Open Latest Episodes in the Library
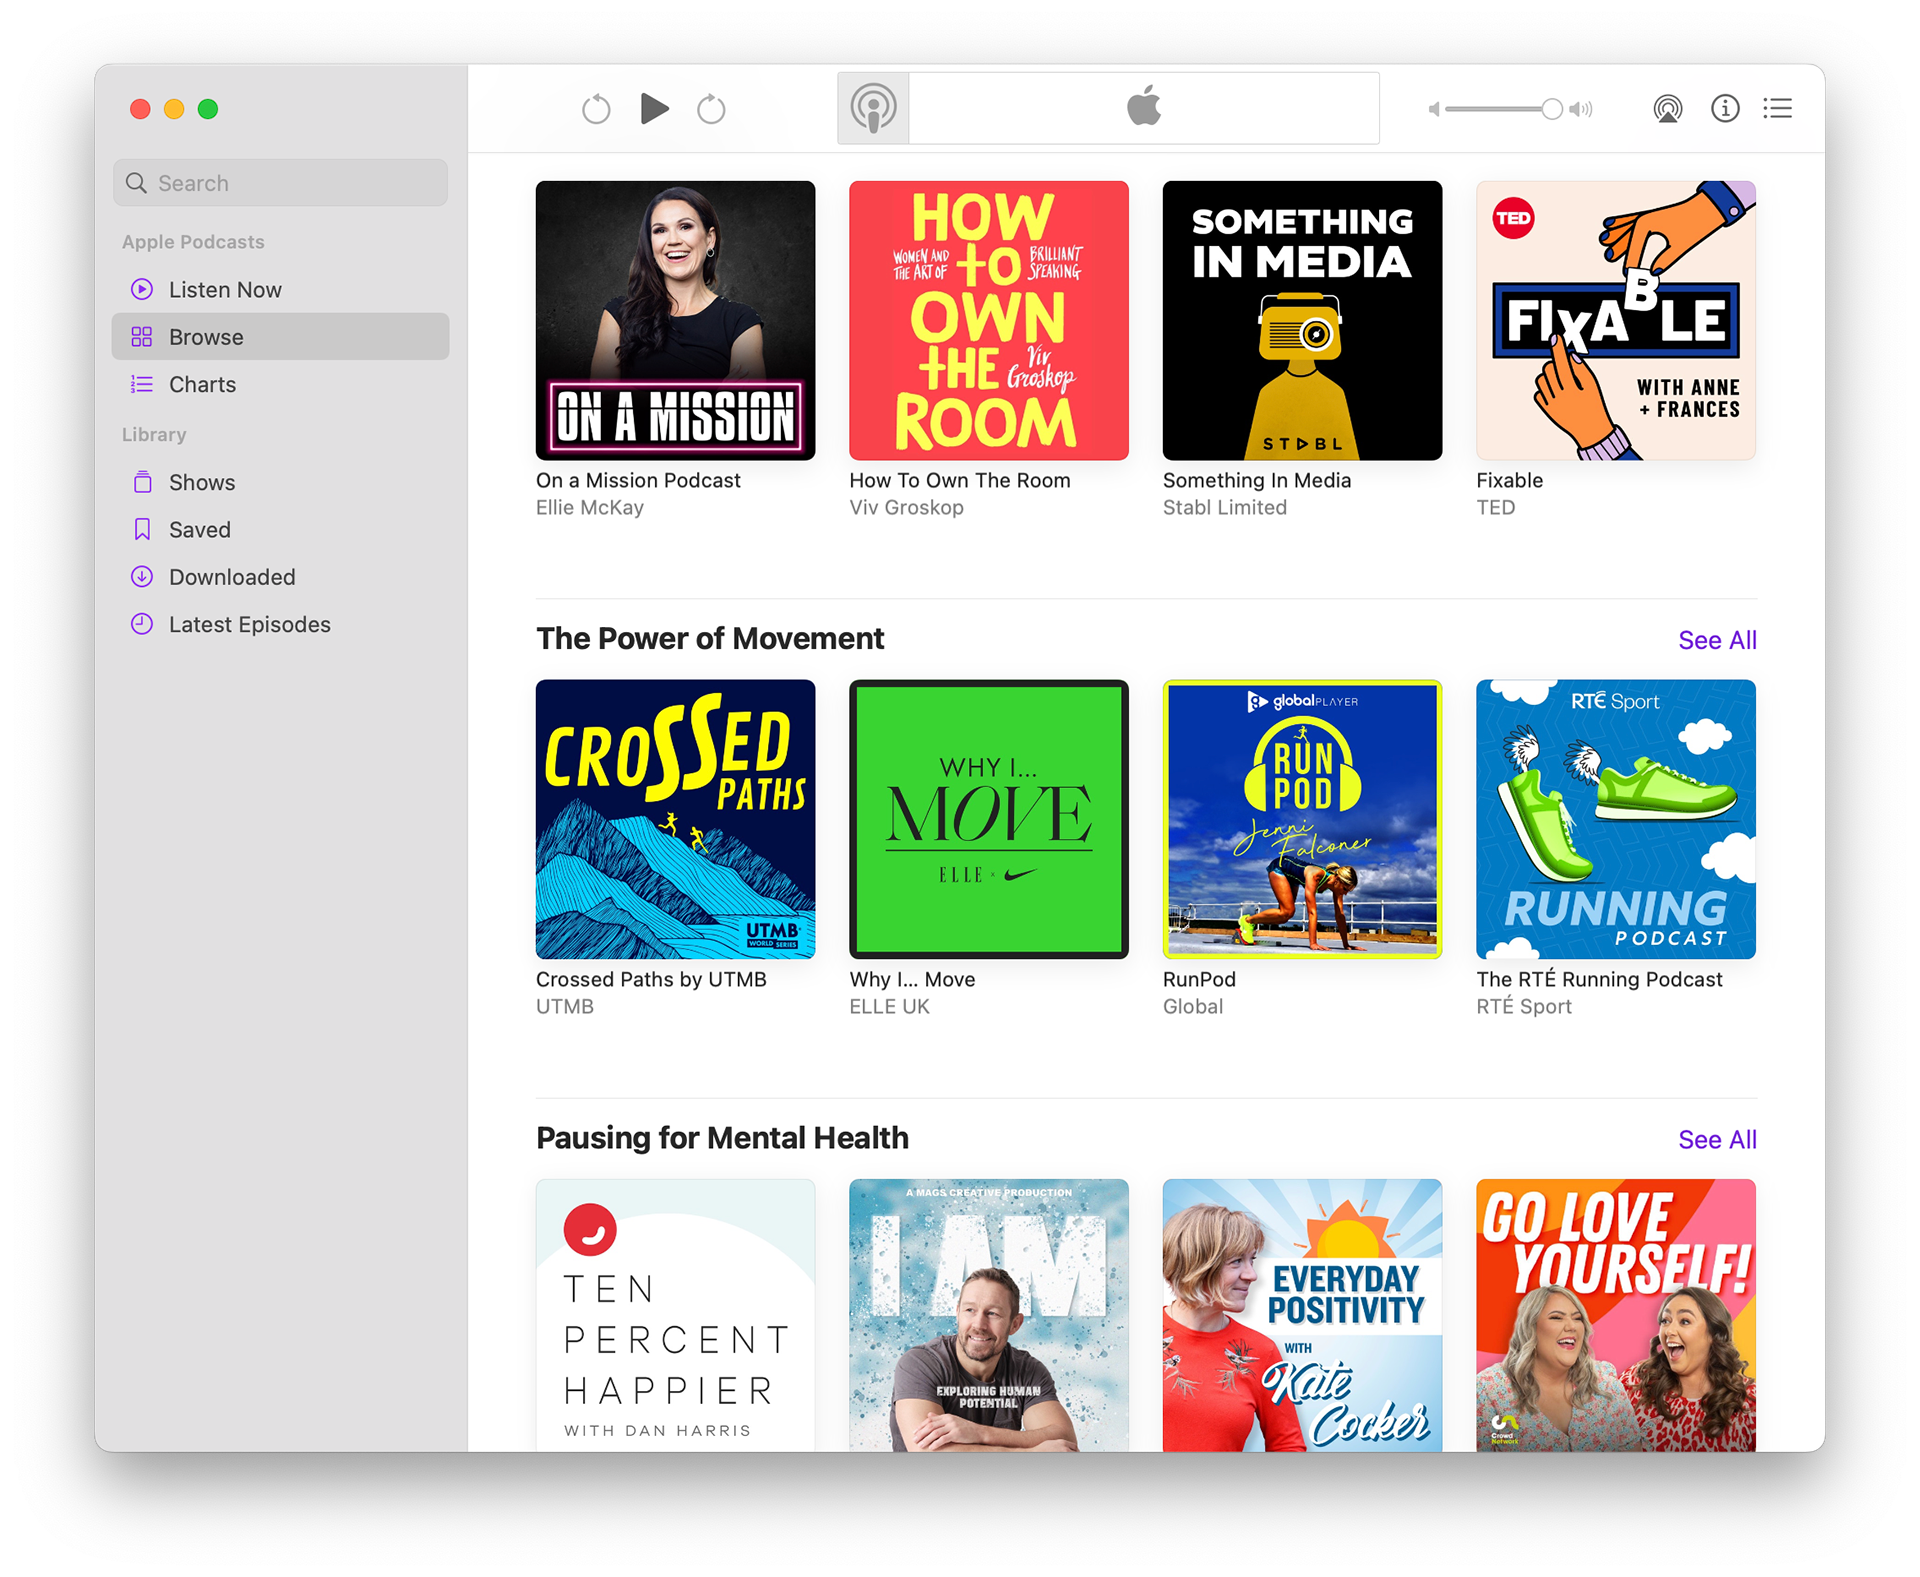This screenshot has height=1577, width=1920. click(x=280, y=624)
